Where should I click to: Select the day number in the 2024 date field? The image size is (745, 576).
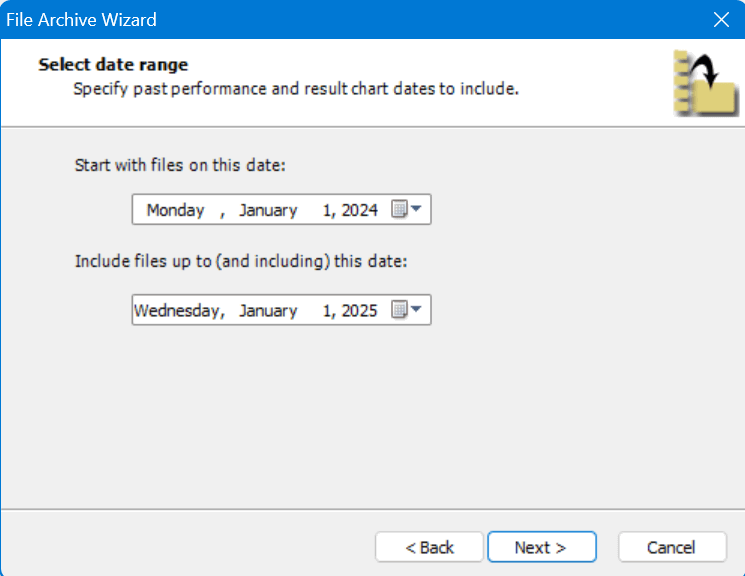(x=326, y=210)
